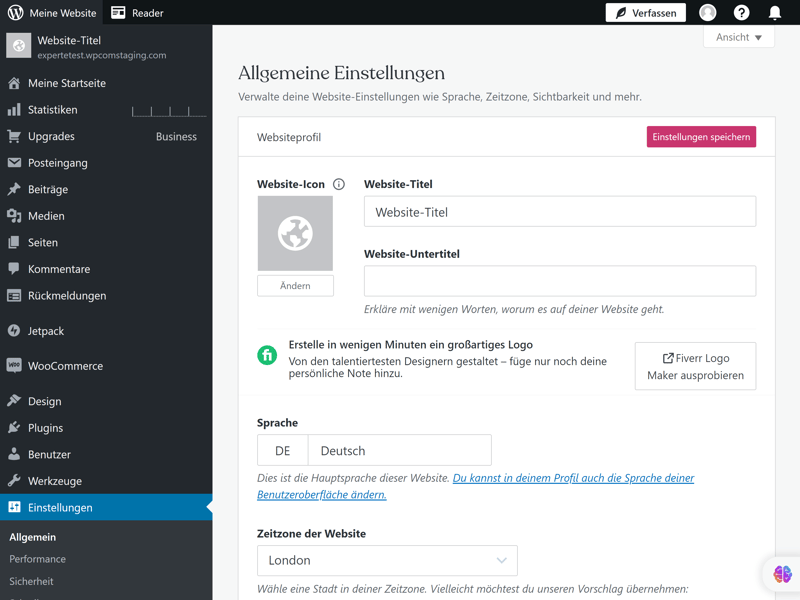This screenshot has height=600, width=800.
Task: Open Jetpack from the sidebar
Action: tap(46, 331)
